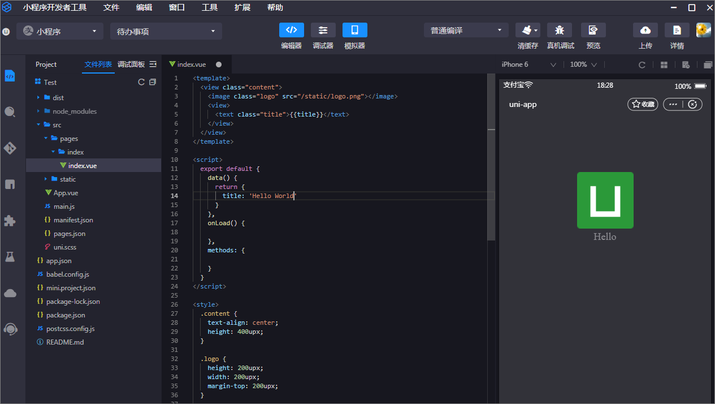Open the 100% zoom dropdown
The width and height of the screenshot is (715, 404).
click(x=584, y=65)
